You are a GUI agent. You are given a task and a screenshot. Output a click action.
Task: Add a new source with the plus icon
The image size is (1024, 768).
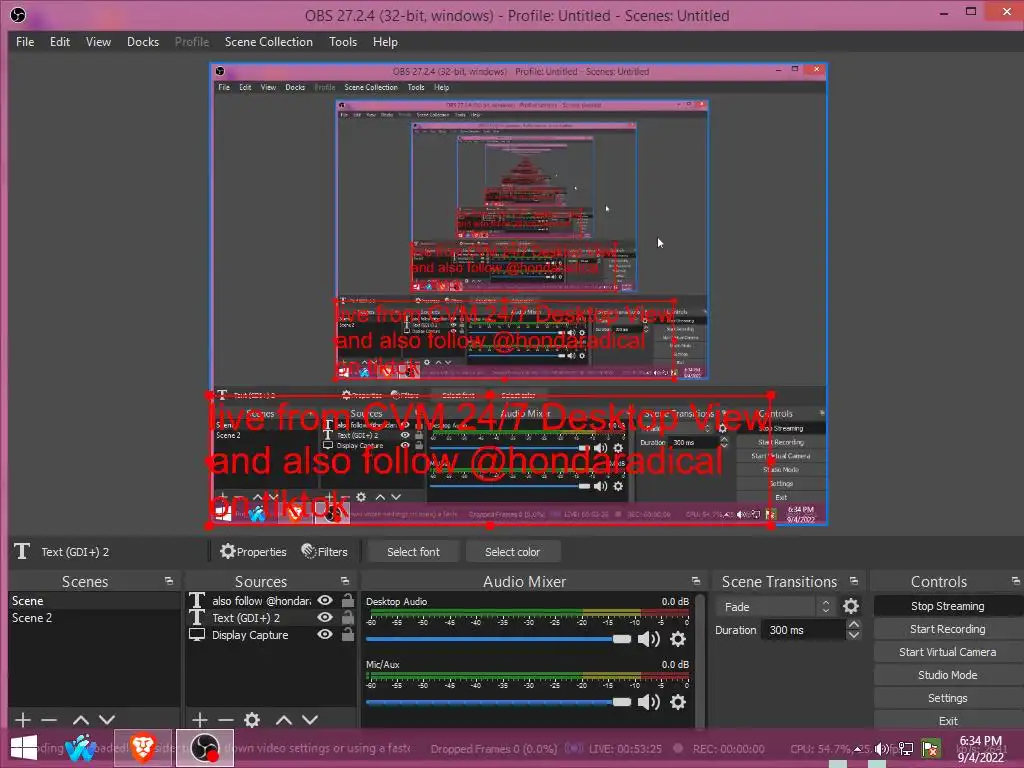[200, 720]
